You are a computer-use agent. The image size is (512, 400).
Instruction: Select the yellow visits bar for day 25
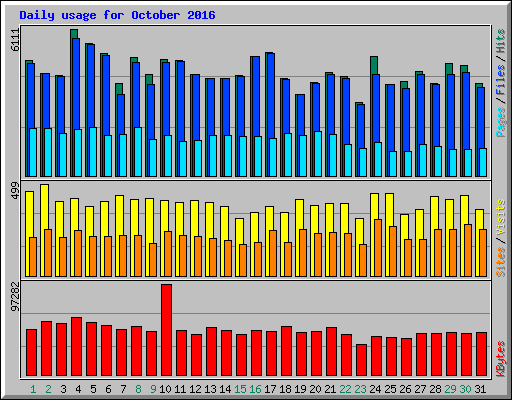tap(390, 210)
